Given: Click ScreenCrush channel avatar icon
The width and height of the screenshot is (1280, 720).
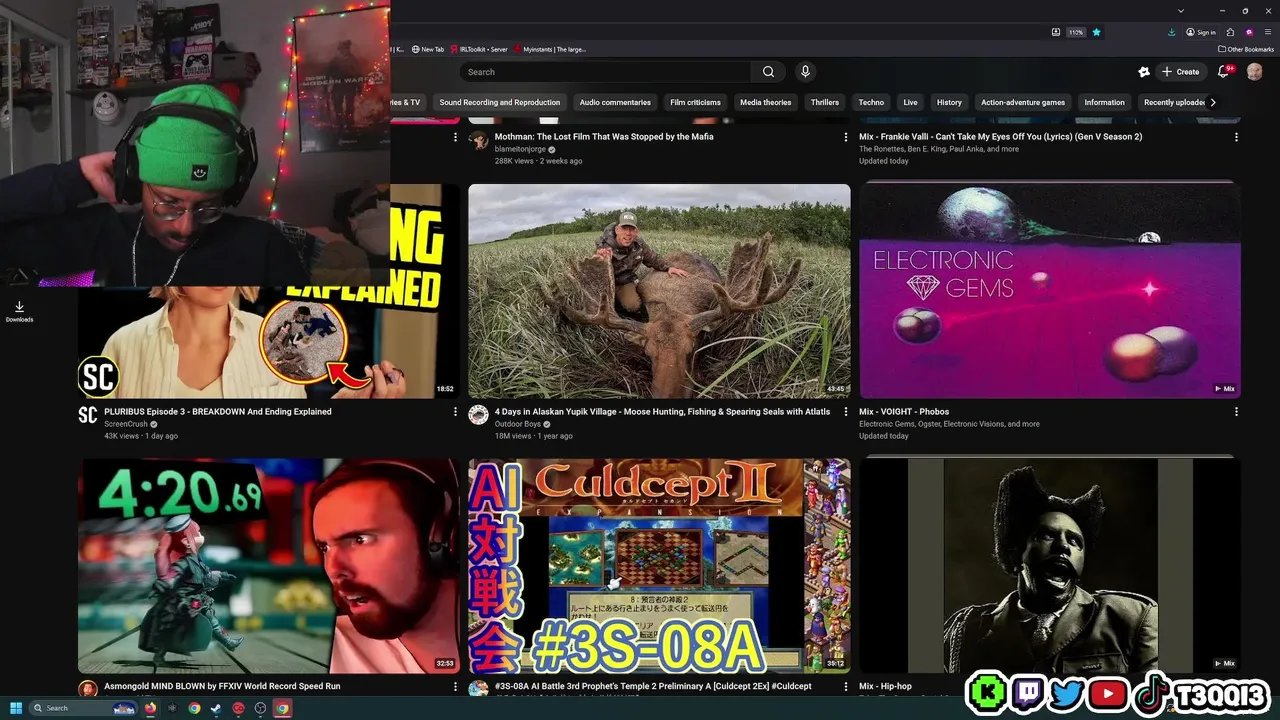Looking at the screenshot, I should 88,415.
